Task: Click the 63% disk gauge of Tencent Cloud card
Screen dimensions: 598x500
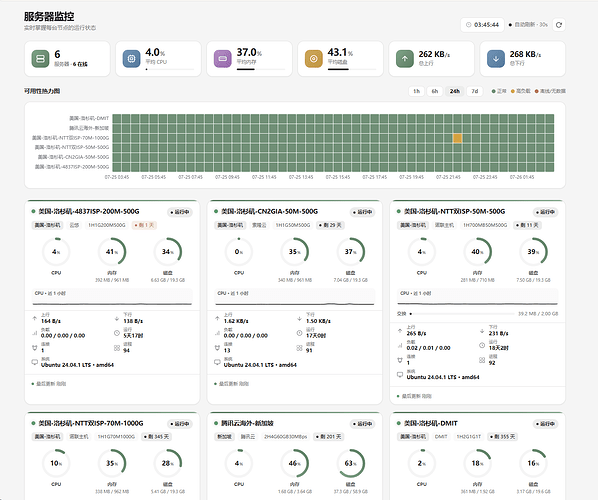Action: pos(350,463)
